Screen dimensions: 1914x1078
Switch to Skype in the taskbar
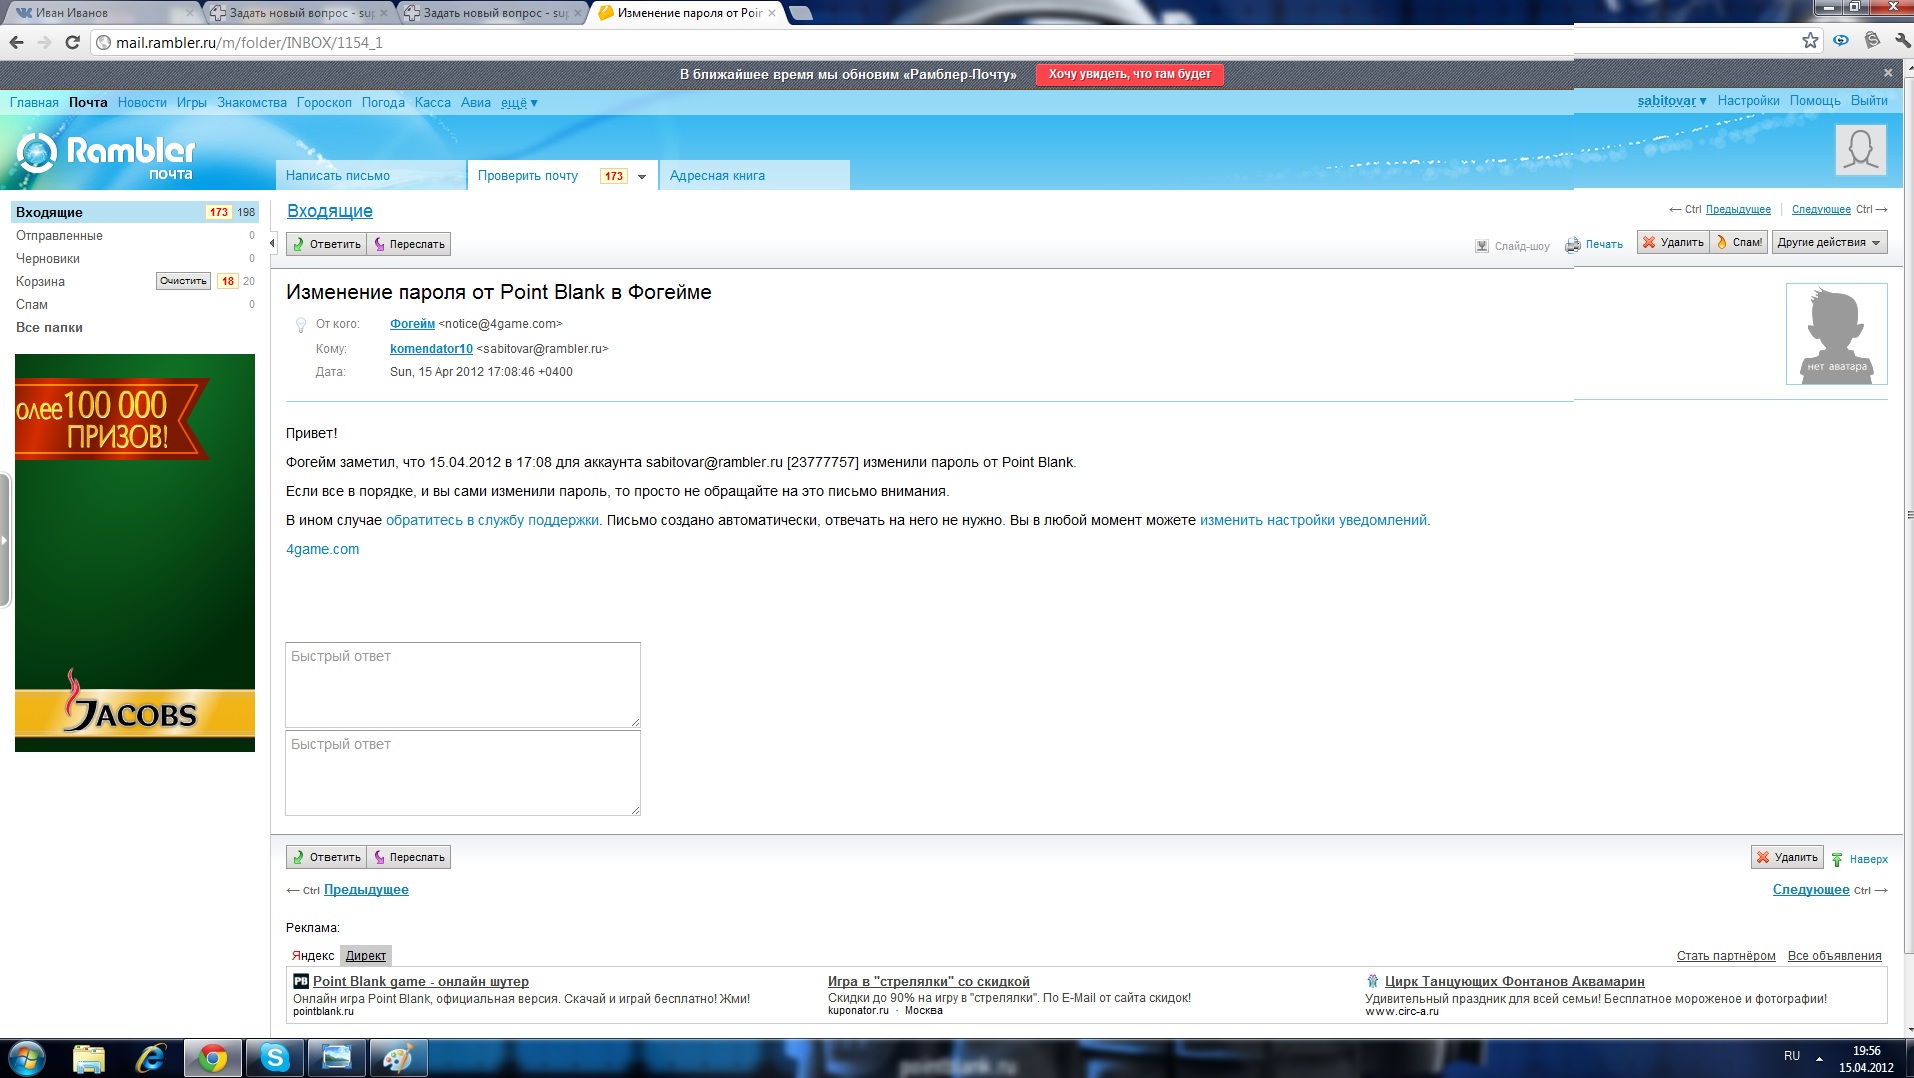click(x=275, y=1058)
